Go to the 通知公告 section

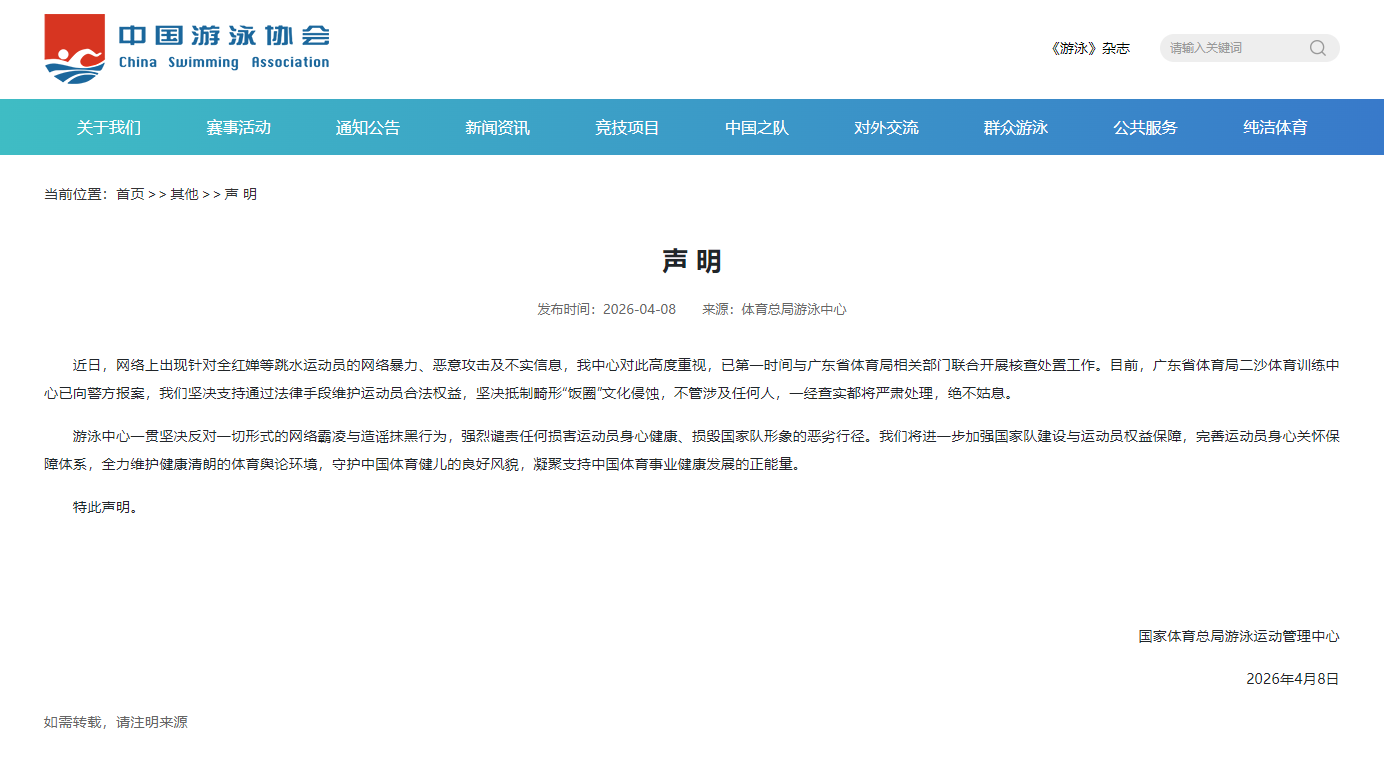coord(368,127)
